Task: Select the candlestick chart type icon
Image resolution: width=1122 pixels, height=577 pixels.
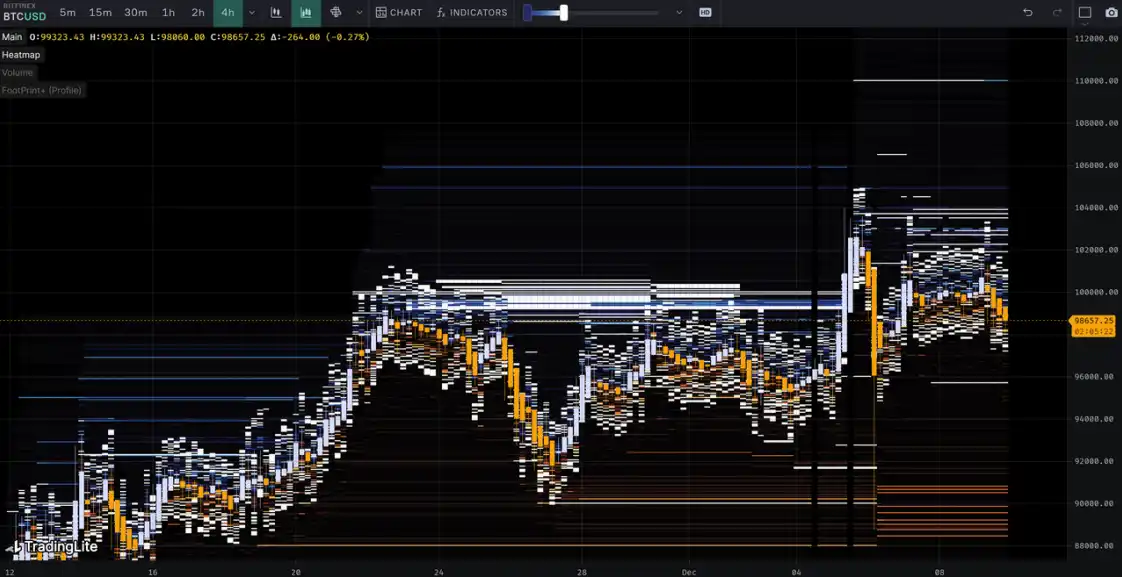Action: pos(276,13)
